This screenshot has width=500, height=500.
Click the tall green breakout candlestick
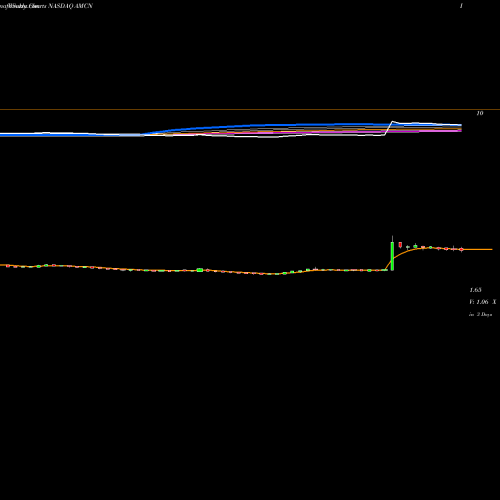tap(392, 256)
